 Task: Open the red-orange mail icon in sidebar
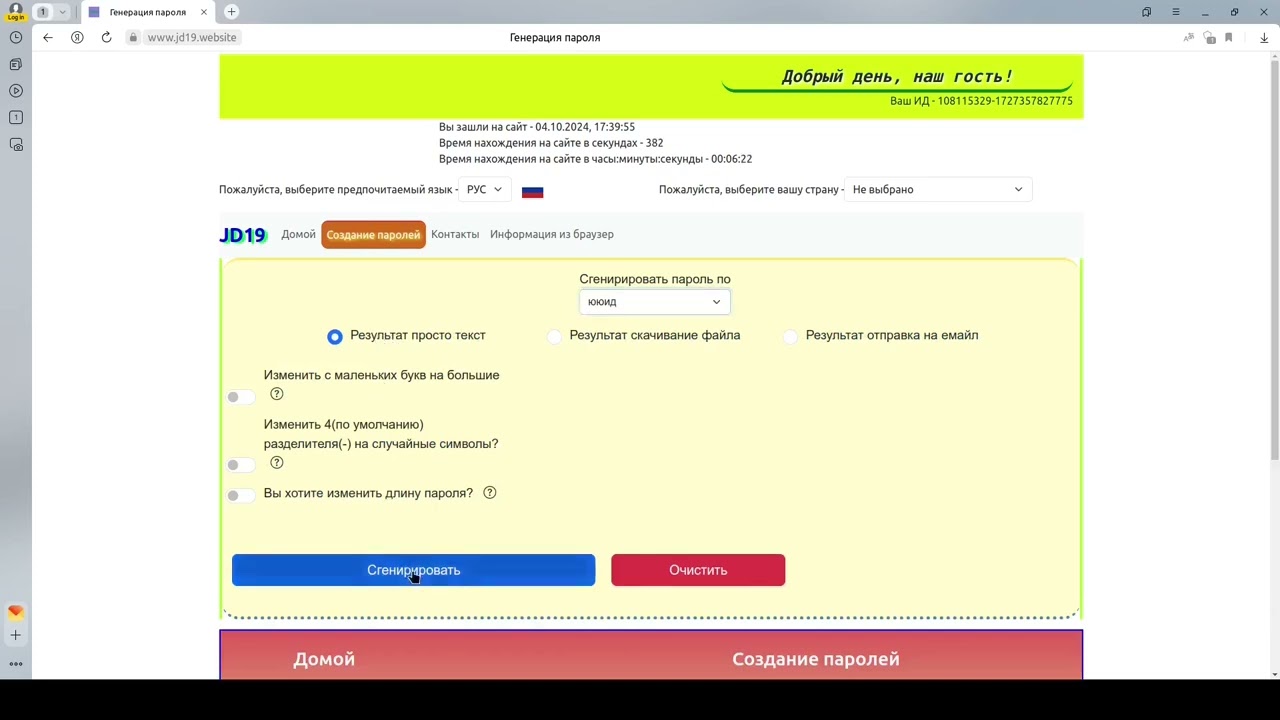(x=16, y=612)
